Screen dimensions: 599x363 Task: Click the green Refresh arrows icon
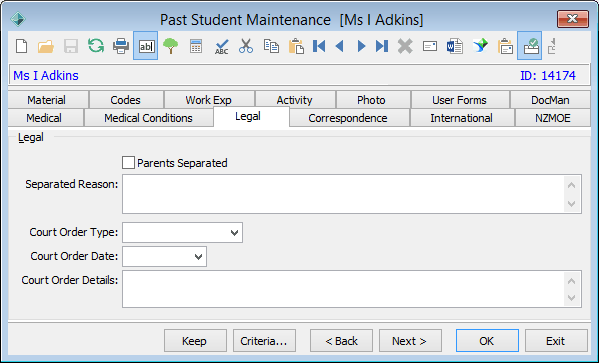(96, 46)
